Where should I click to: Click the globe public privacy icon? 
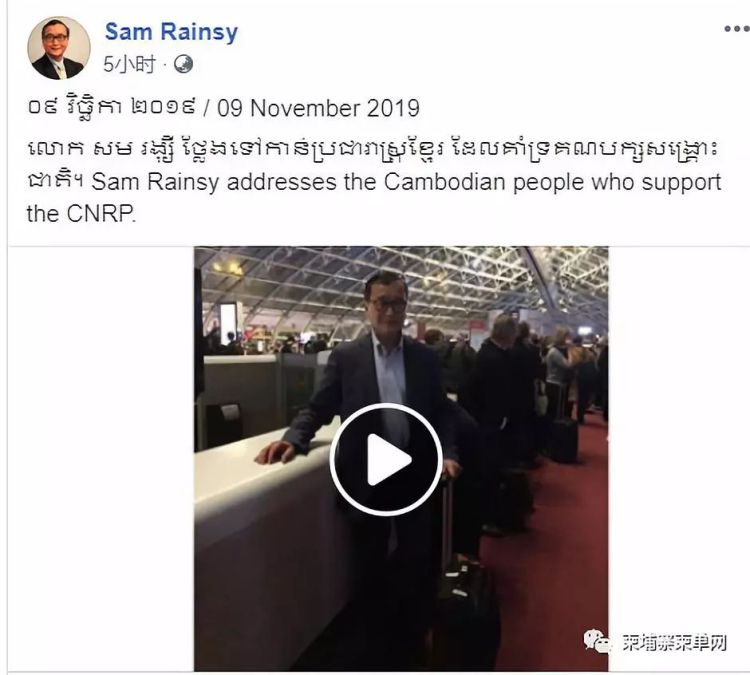(183, 64)
